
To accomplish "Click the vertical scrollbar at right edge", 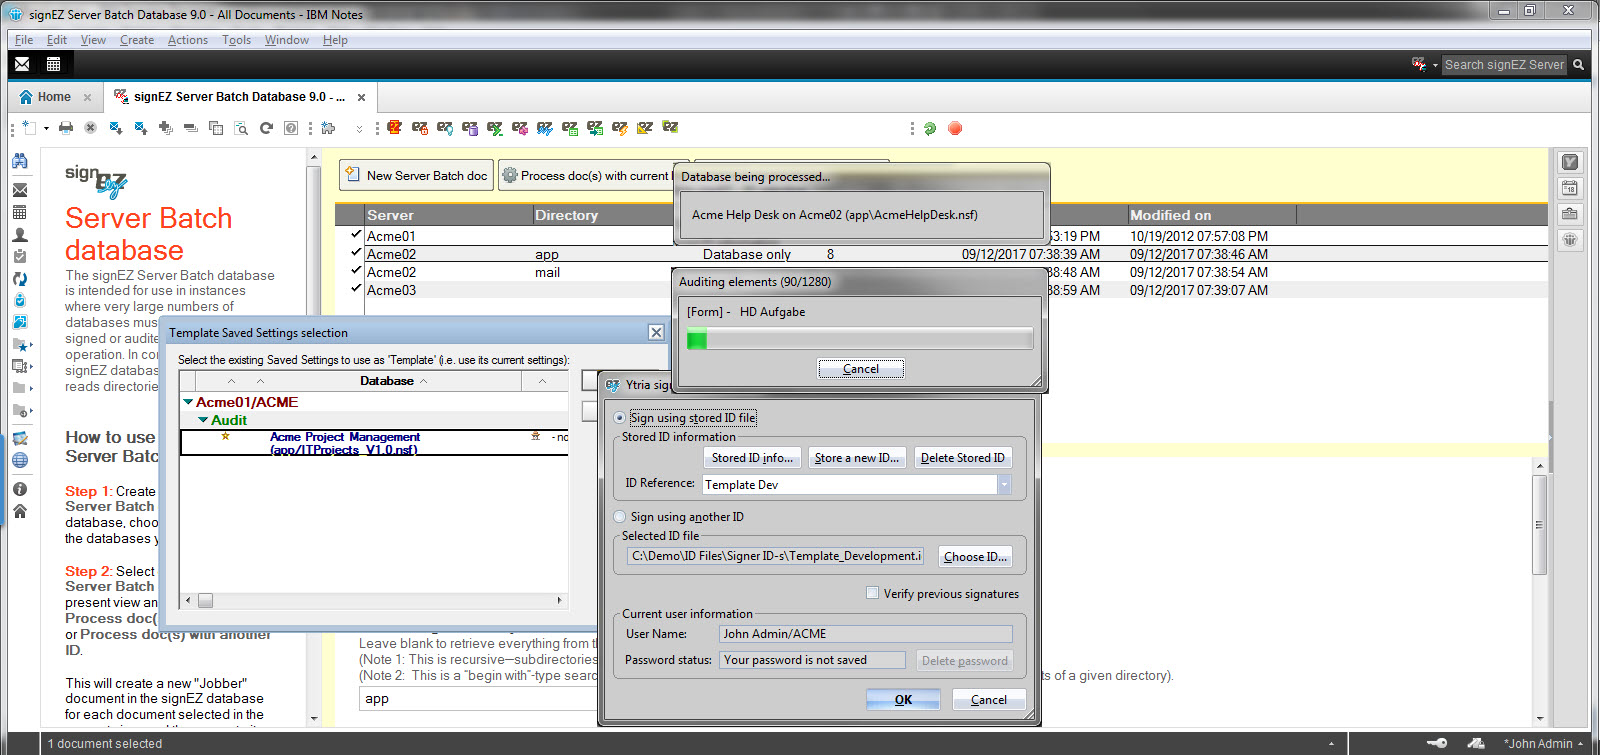I will (x=1540, y=590).
